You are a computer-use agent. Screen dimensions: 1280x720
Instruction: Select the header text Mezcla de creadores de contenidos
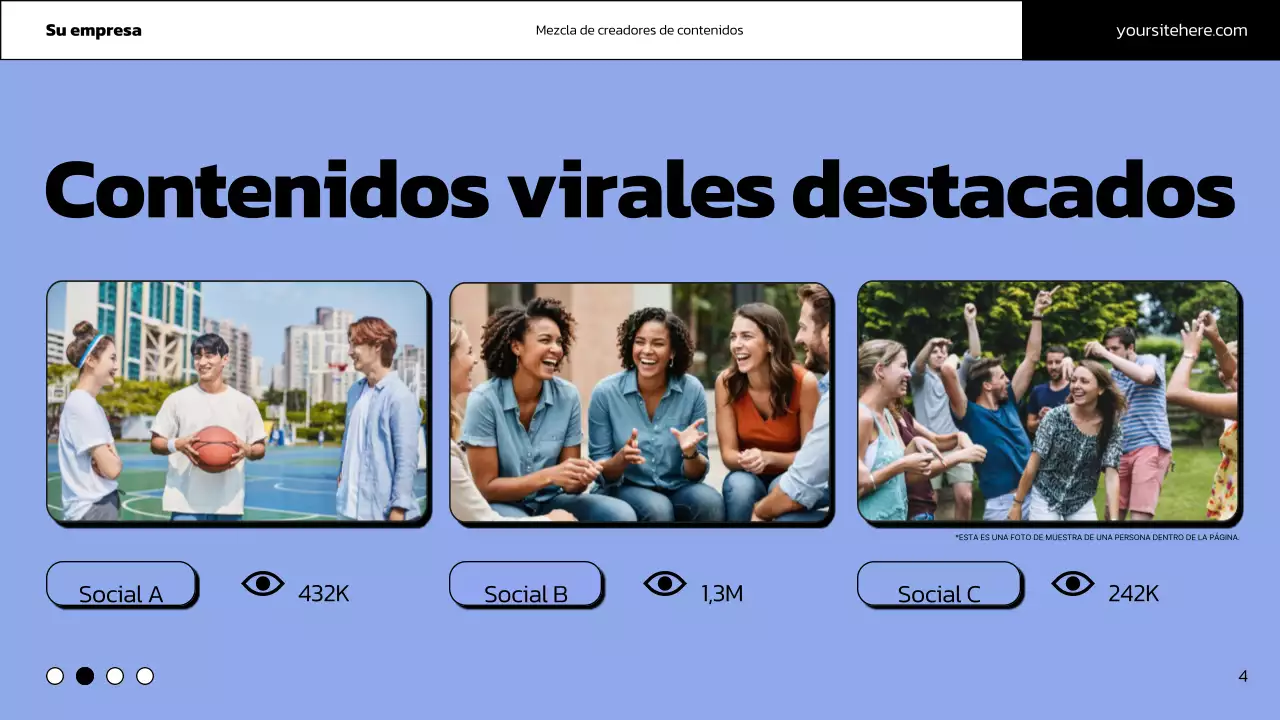click(x=640, y=30)
